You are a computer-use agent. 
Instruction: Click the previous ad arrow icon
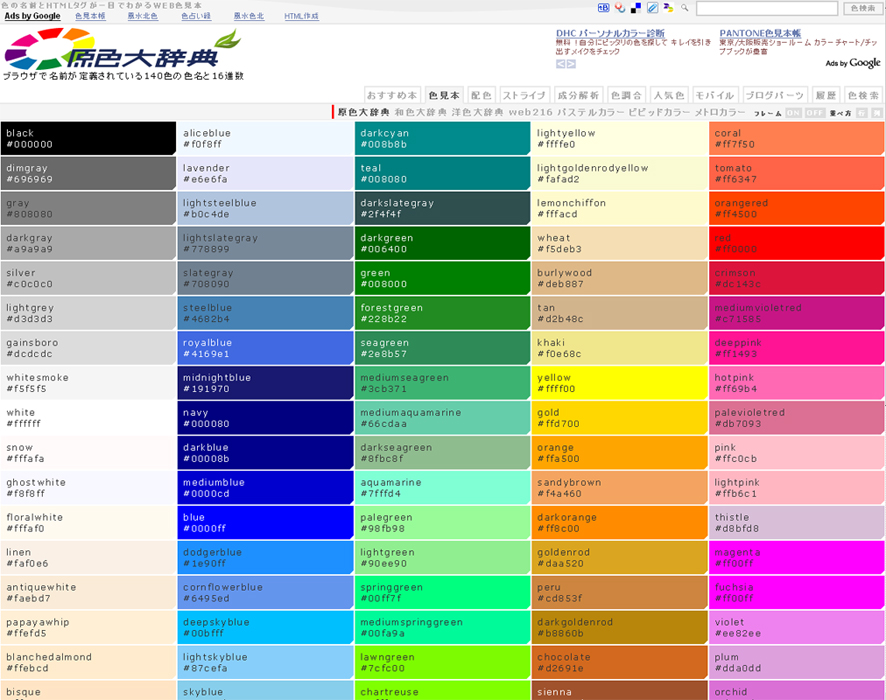(561, 64)
